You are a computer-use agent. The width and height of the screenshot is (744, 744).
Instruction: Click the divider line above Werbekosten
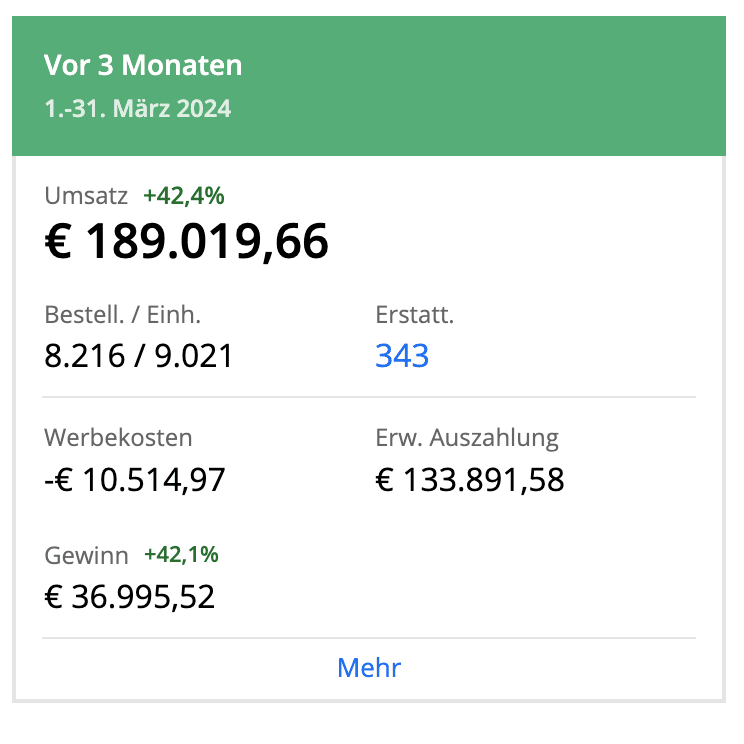pos(369,397)
